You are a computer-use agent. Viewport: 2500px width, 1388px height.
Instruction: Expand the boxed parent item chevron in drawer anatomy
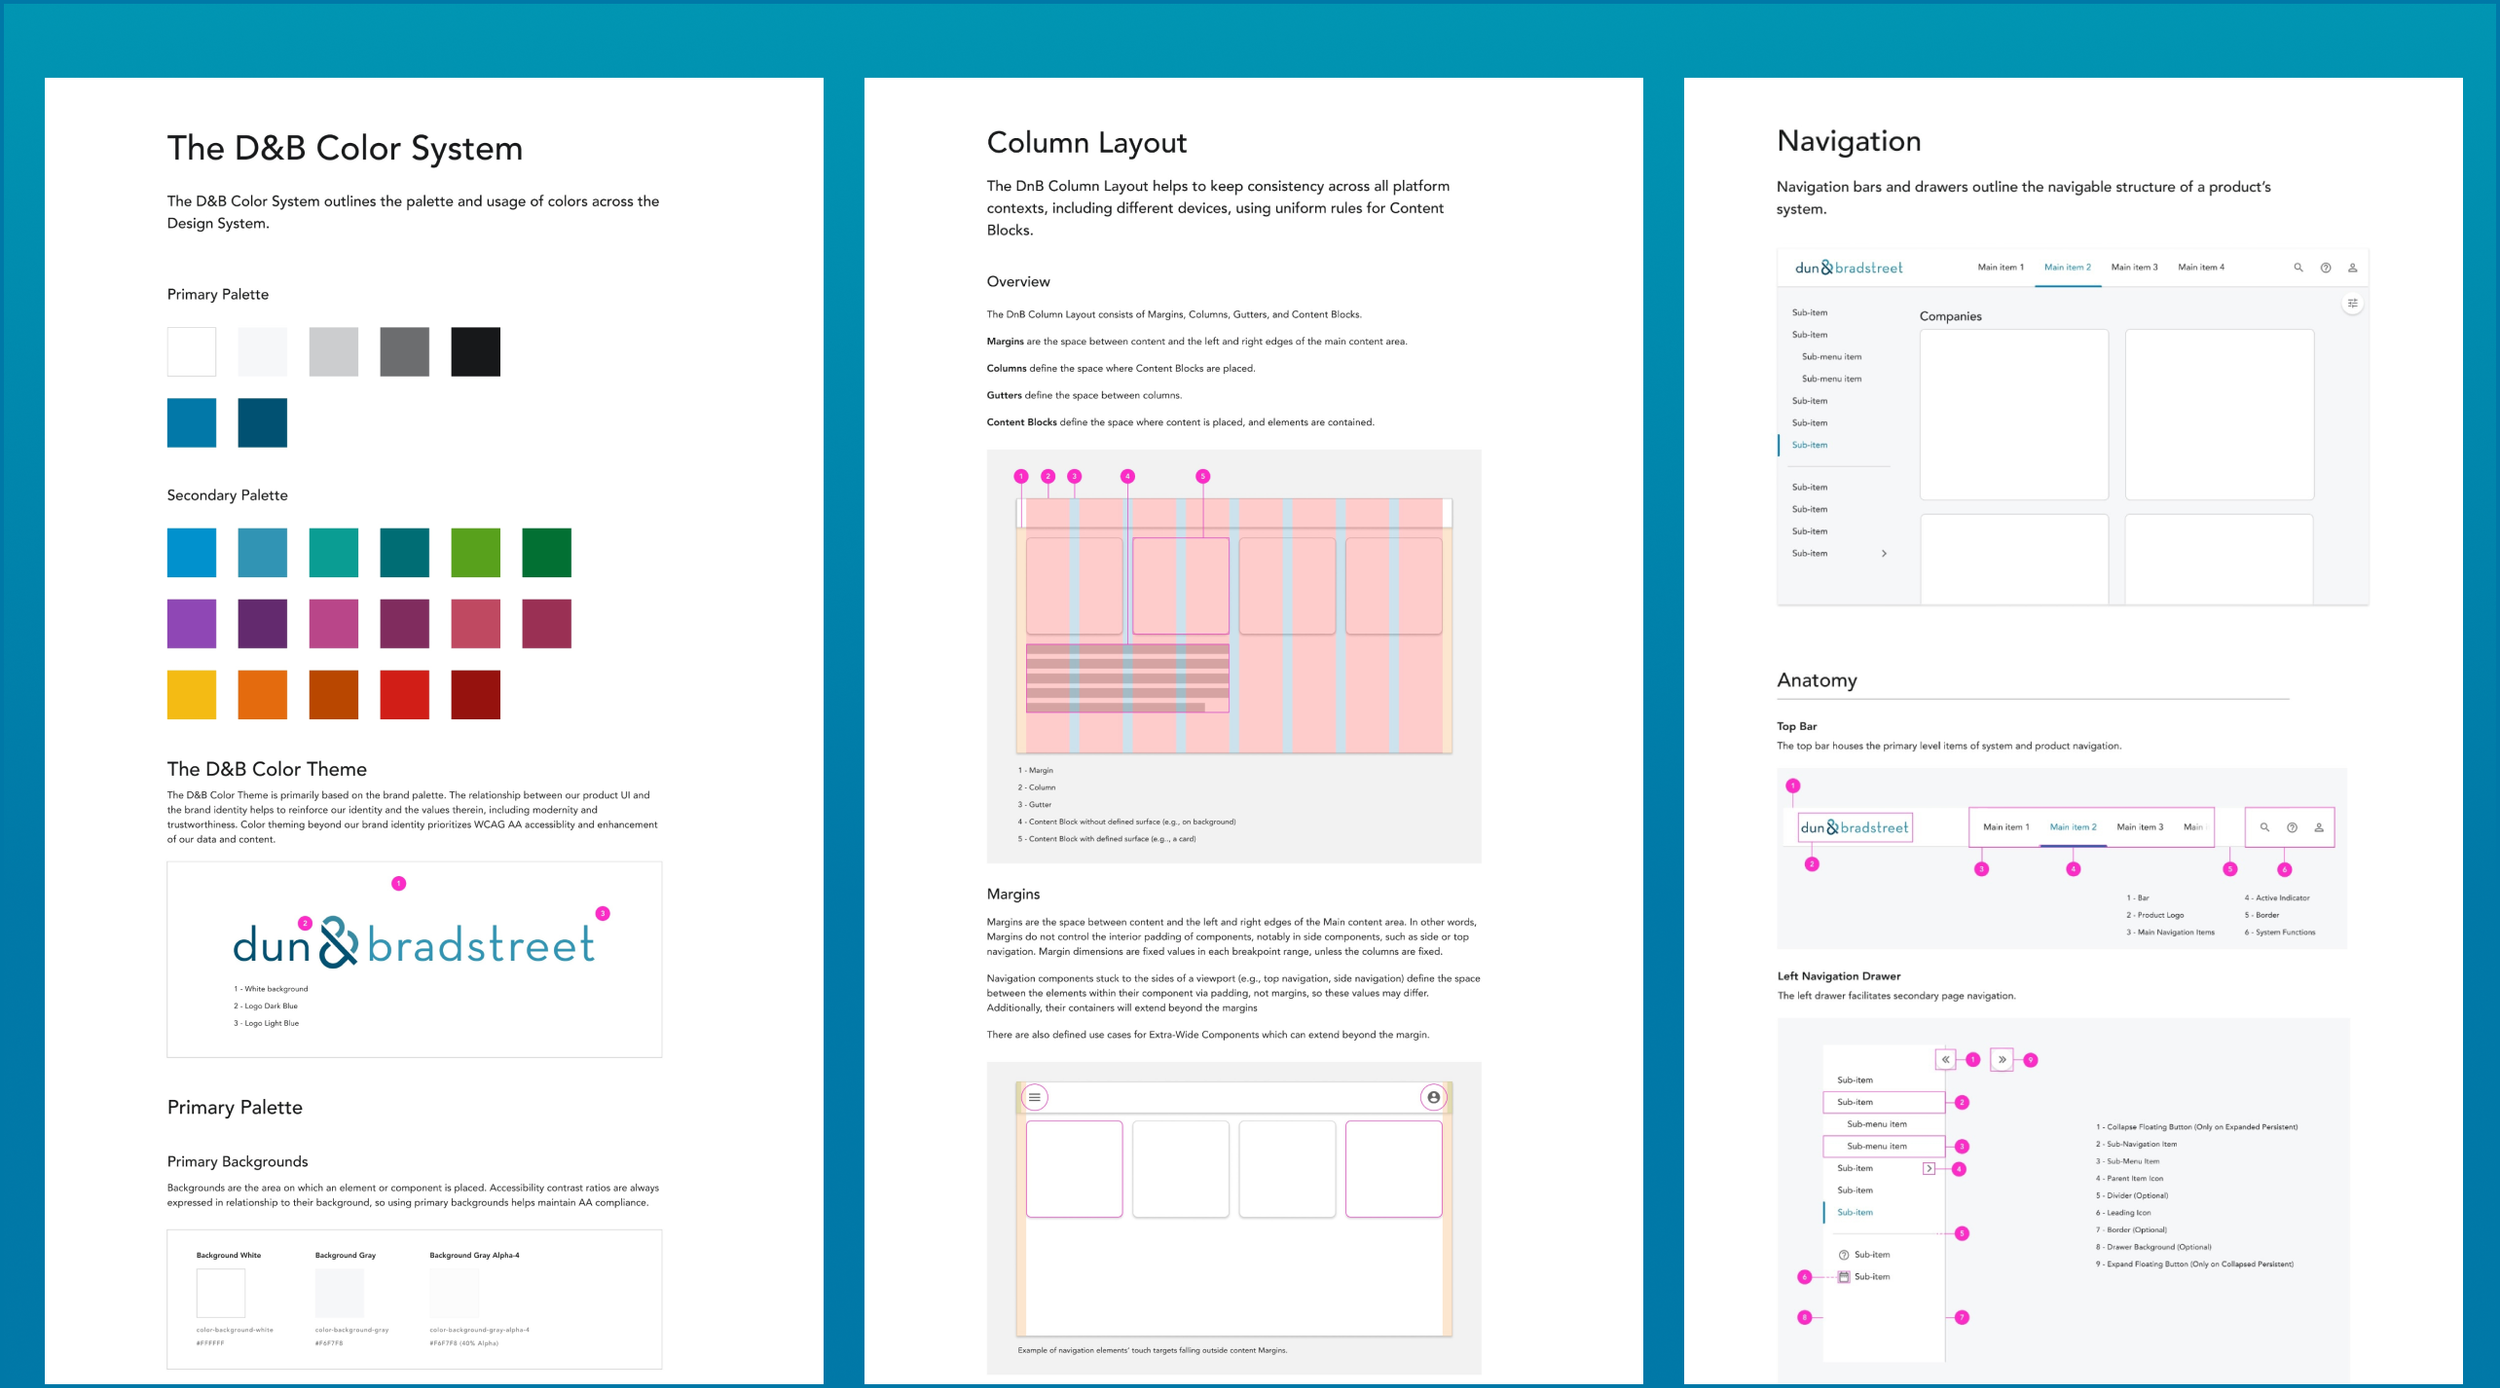click(1929, 1168)
